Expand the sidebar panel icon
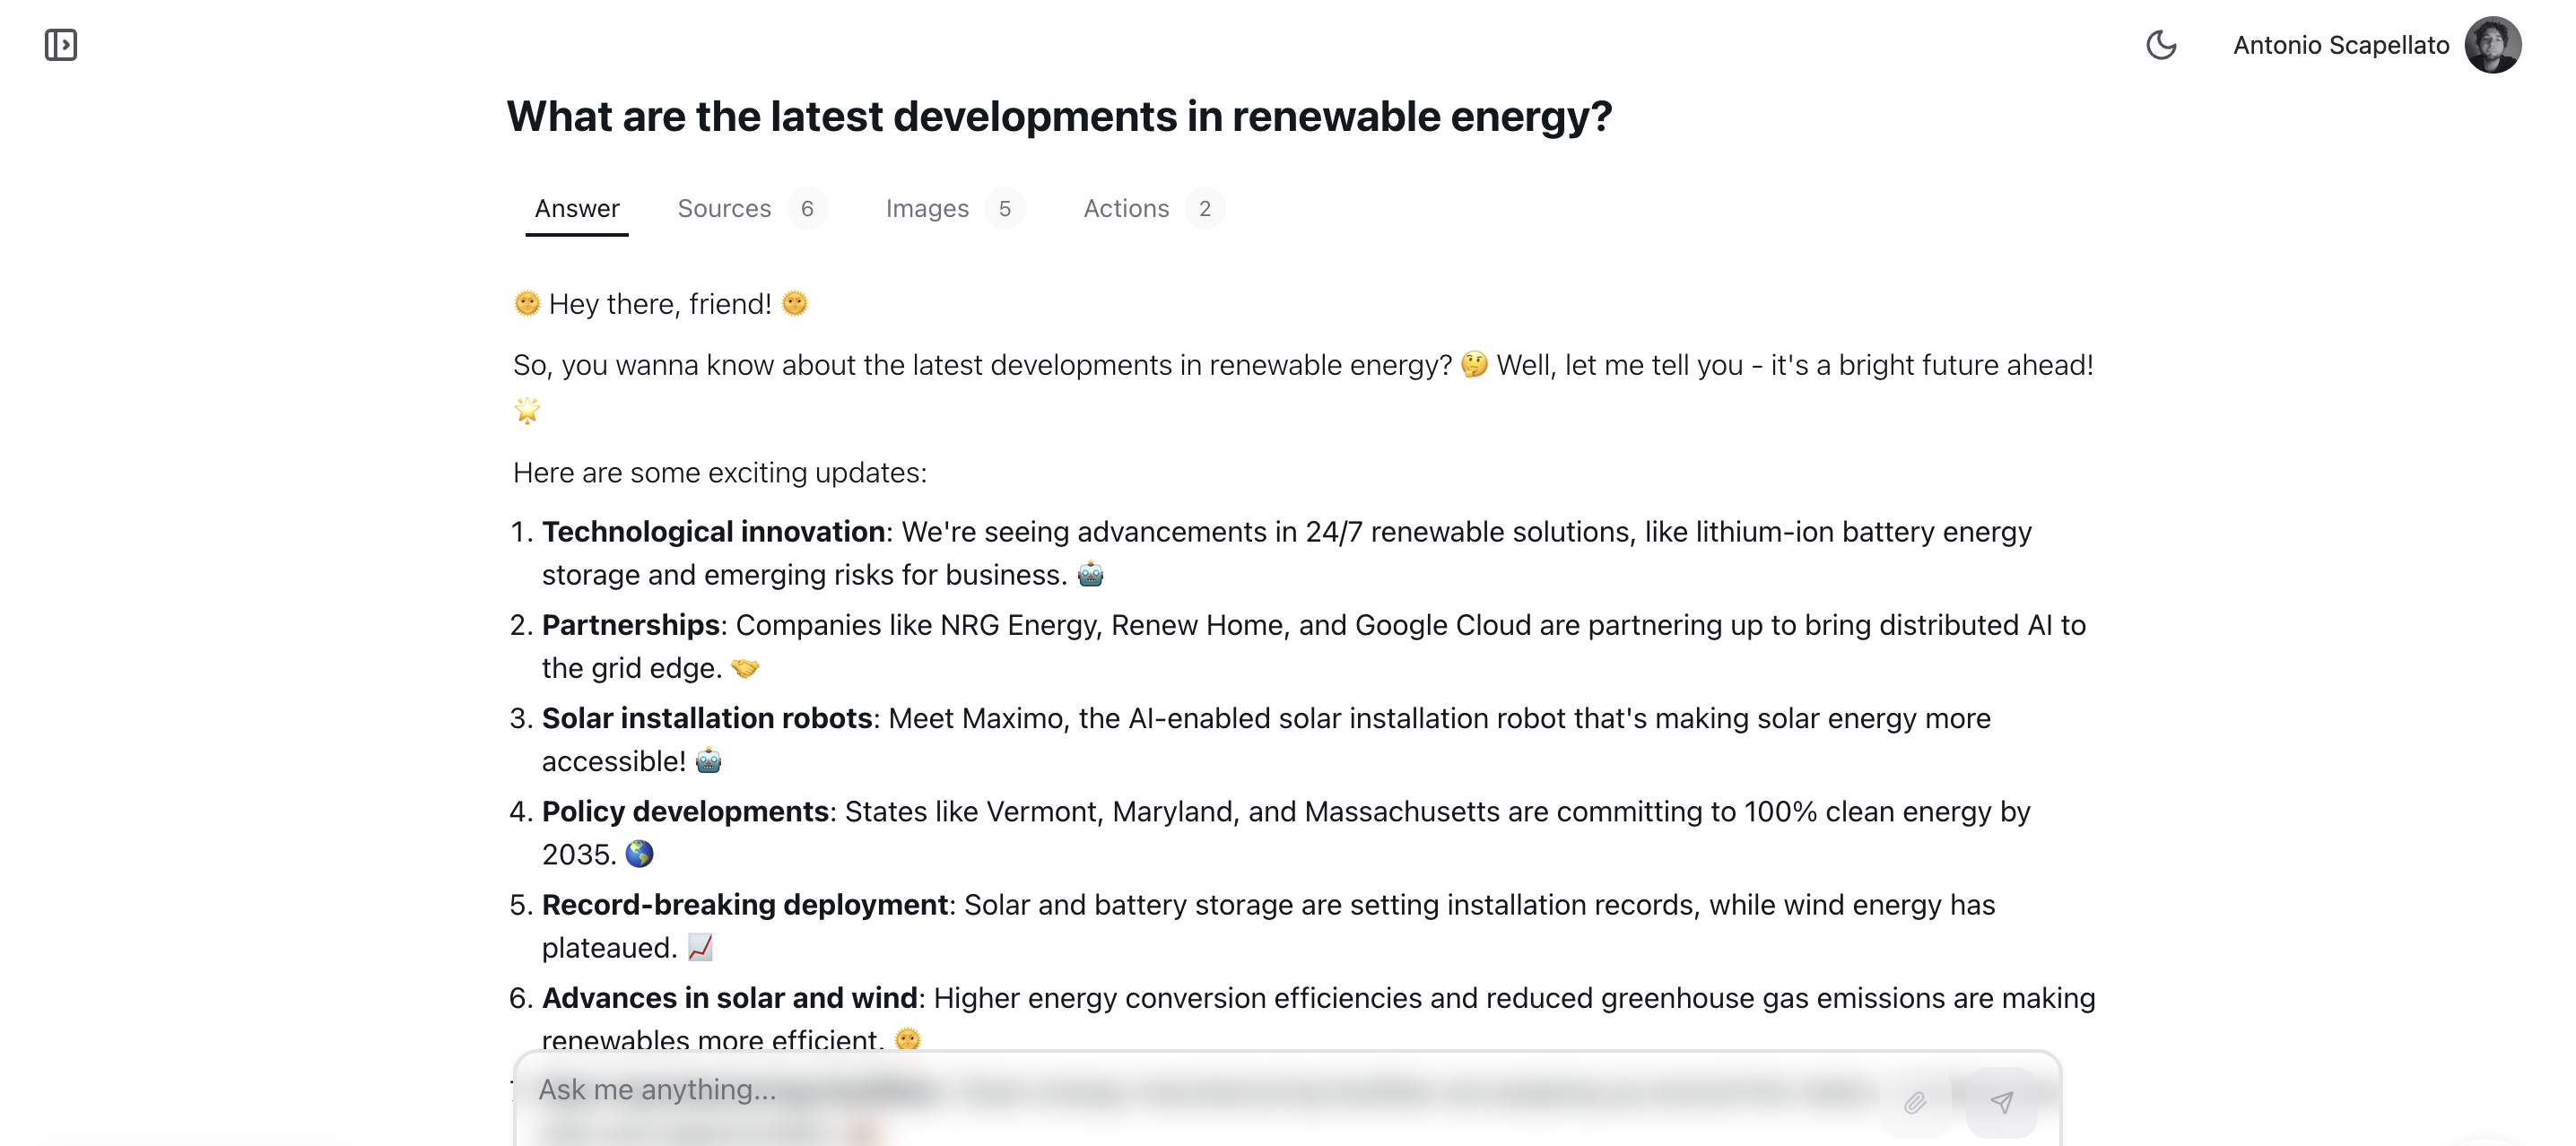This screenshot has width=2576, height=1146. (x=61, y=45)
